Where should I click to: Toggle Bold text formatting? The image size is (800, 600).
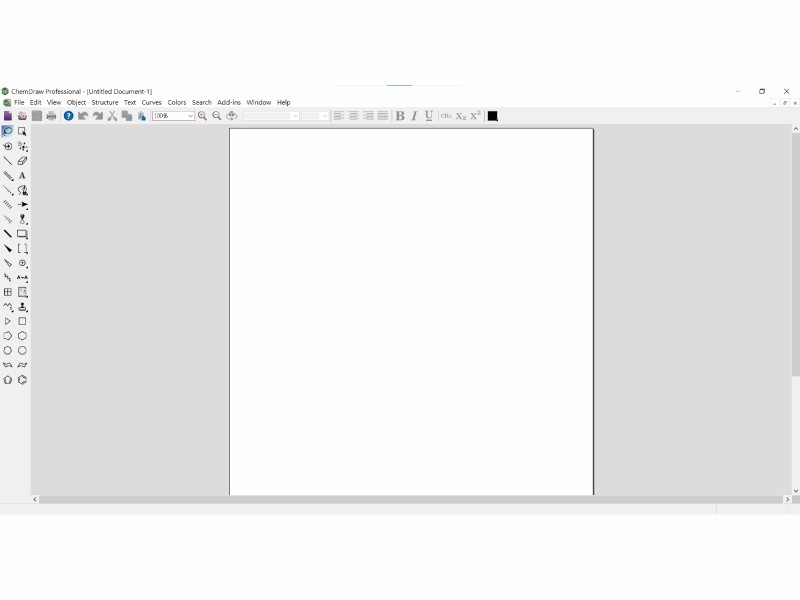(x=400, y=116)
